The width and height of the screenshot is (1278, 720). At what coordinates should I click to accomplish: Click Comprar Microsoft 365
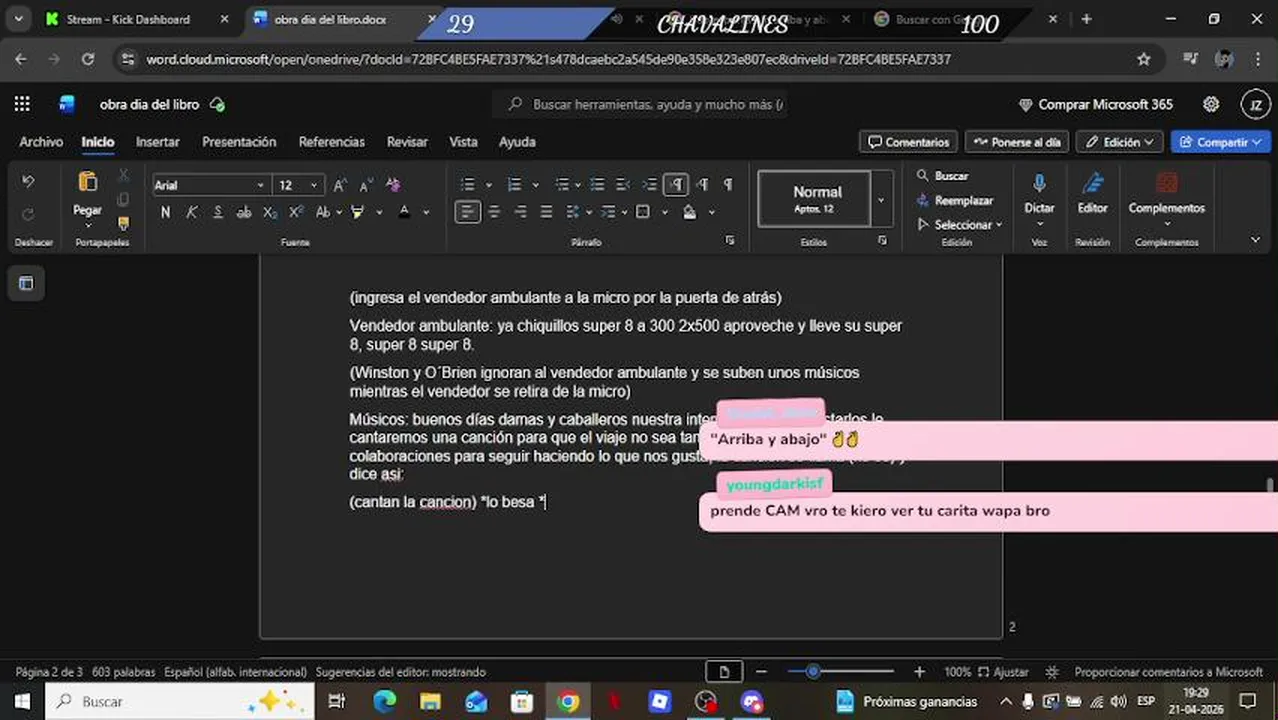point(1095,104)
